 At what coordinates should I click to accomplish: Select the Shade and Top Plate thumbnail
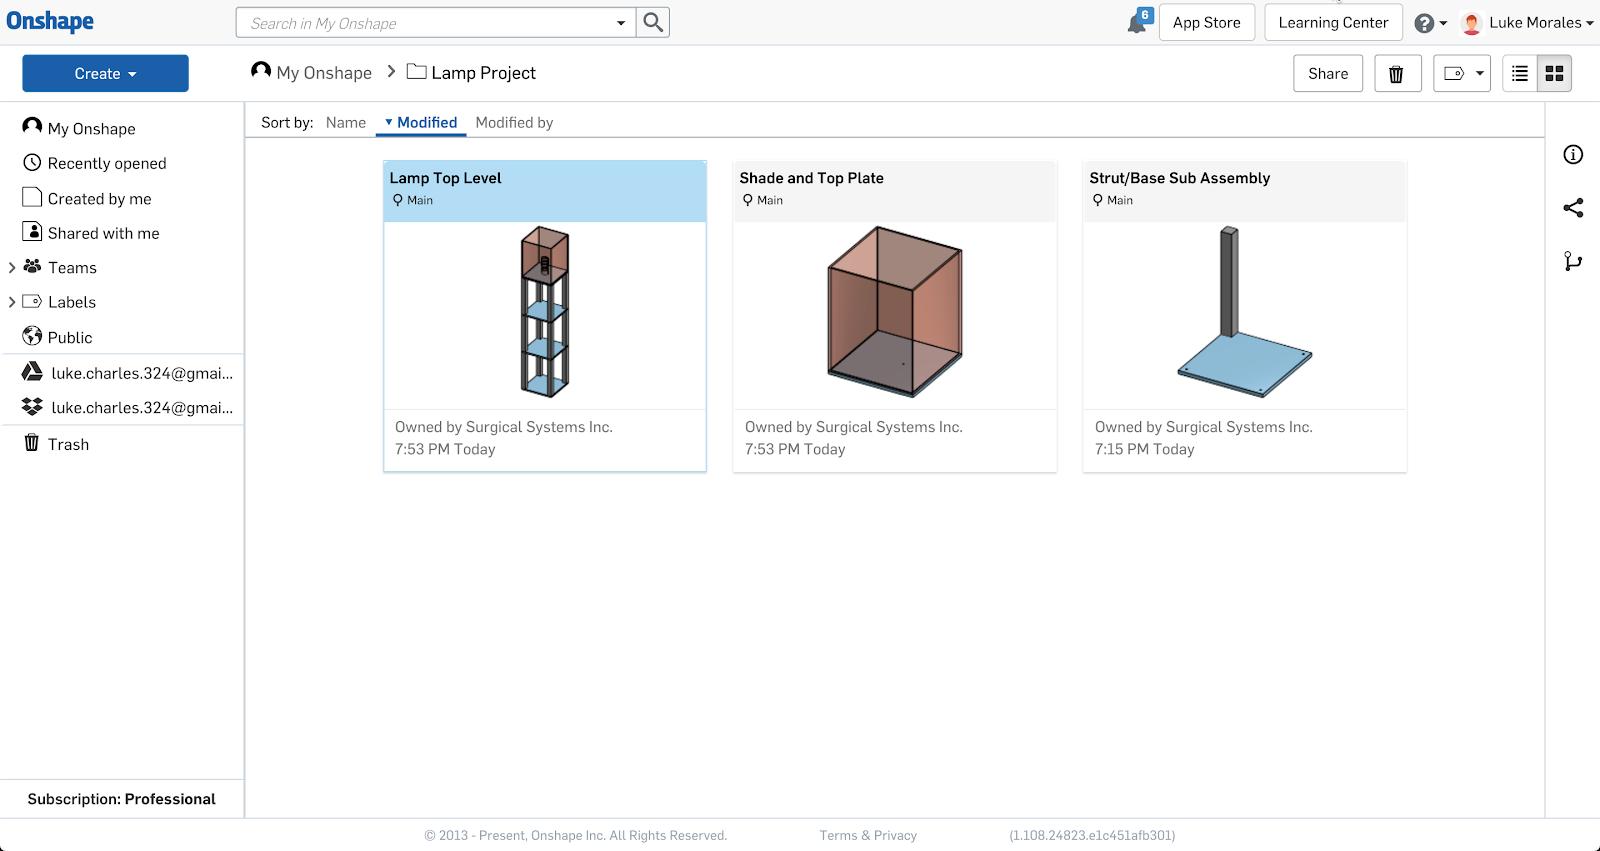[x=894, y=314]
